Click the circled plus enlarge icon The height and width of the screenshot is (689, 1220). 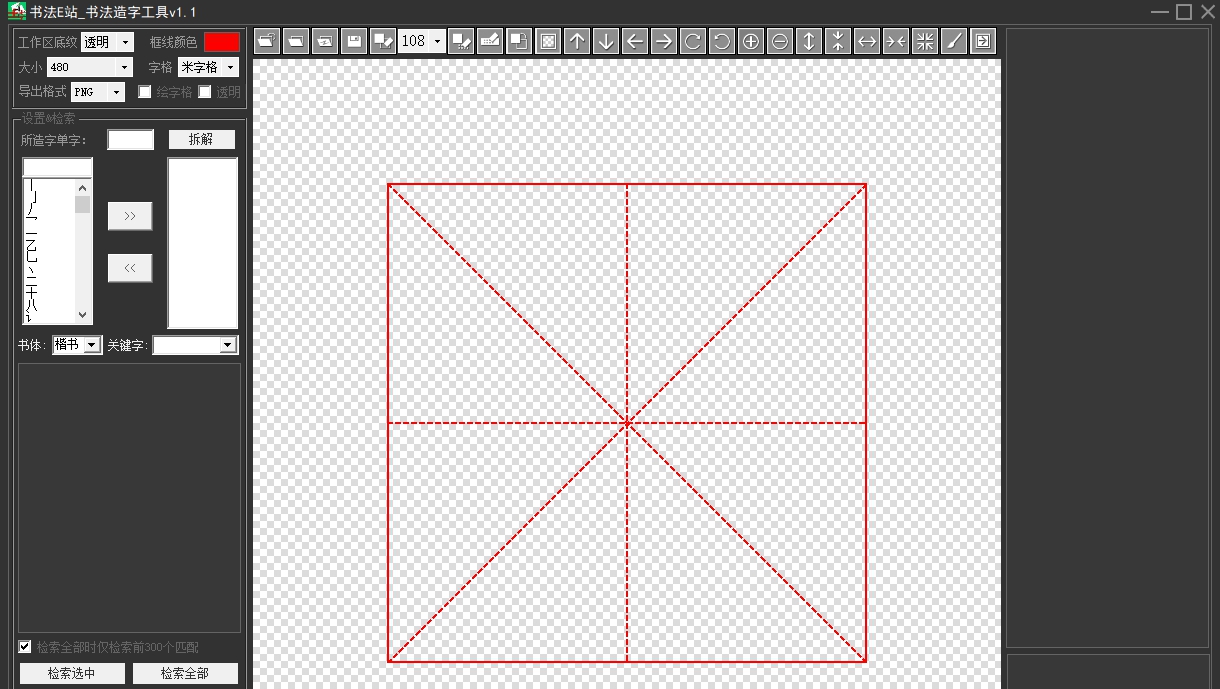pos(751,41)
